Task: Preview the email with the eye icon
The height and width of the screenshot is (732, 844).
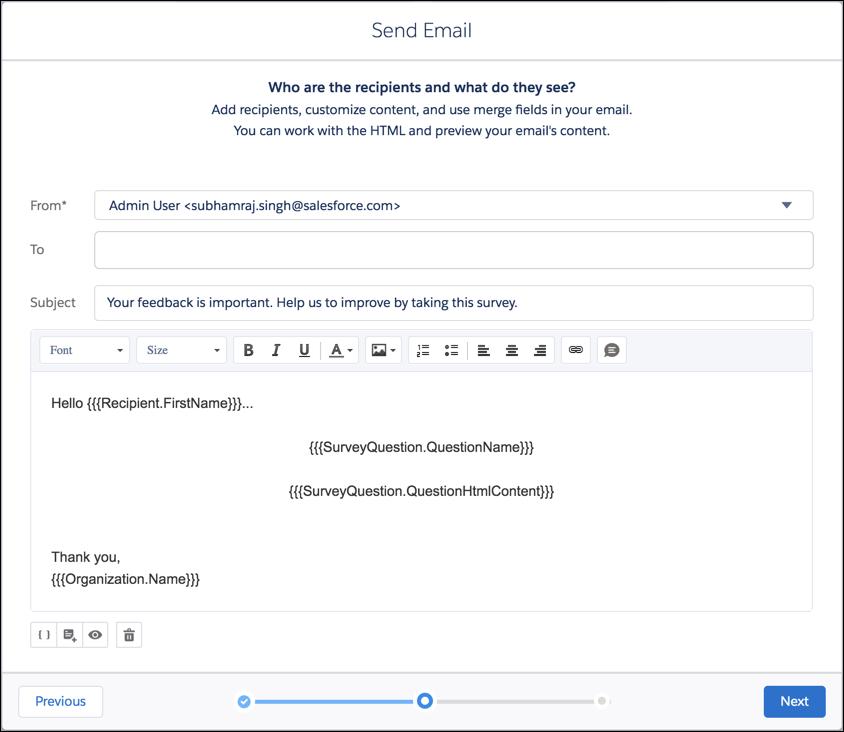Action: [x=95, y=634]
